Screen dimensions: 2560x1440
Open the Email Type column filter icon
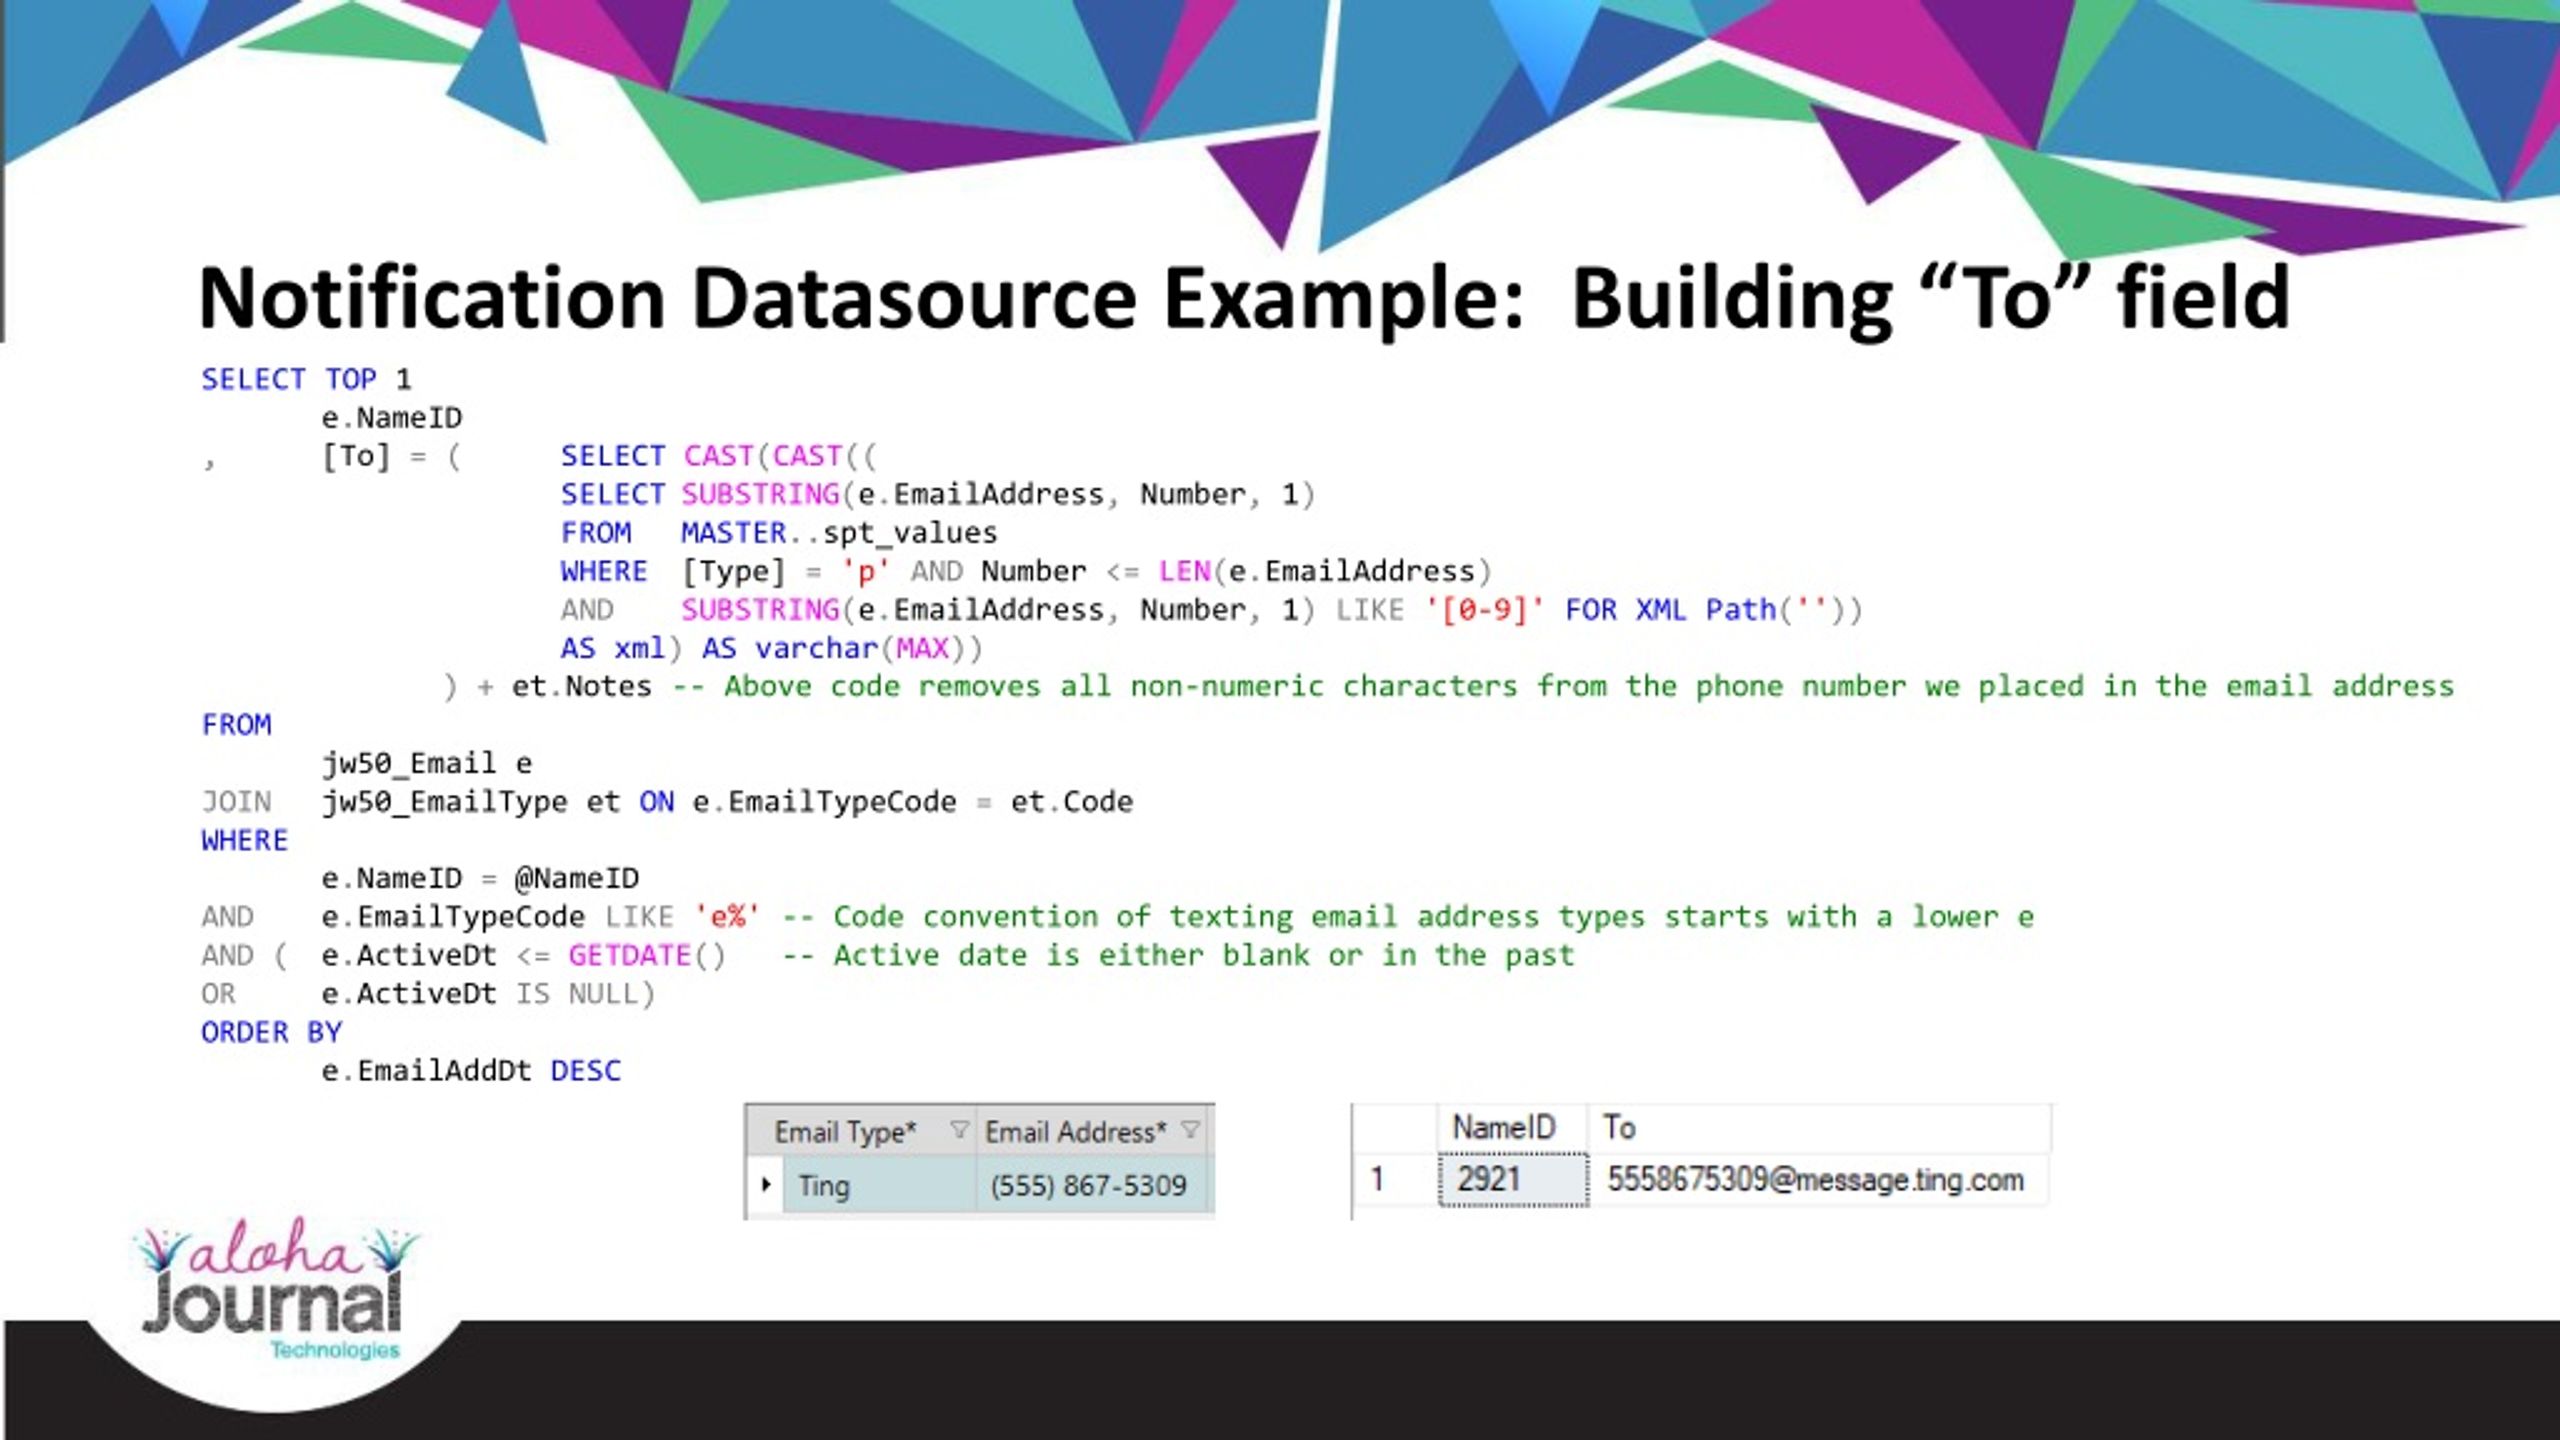[x=959, y=1130]
